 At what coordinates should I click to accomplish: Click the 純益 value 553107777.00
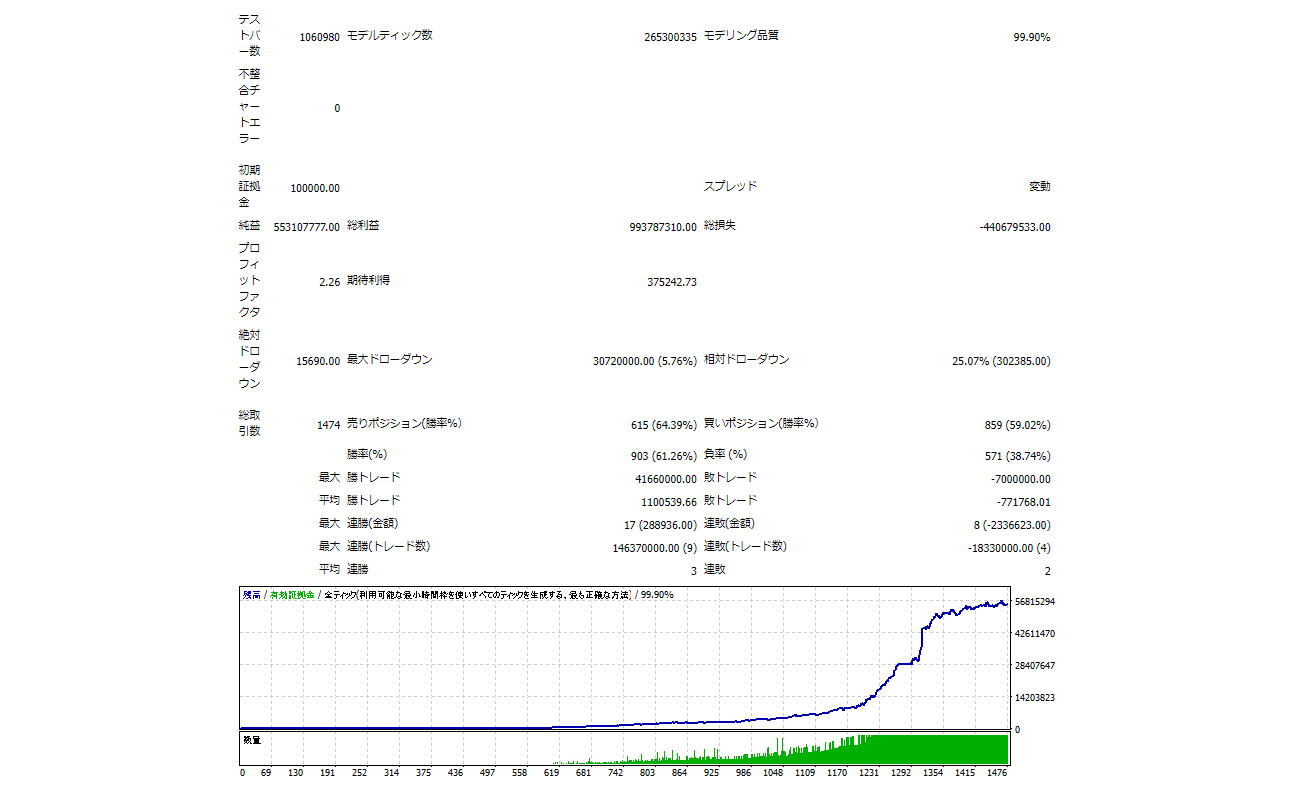306,227
